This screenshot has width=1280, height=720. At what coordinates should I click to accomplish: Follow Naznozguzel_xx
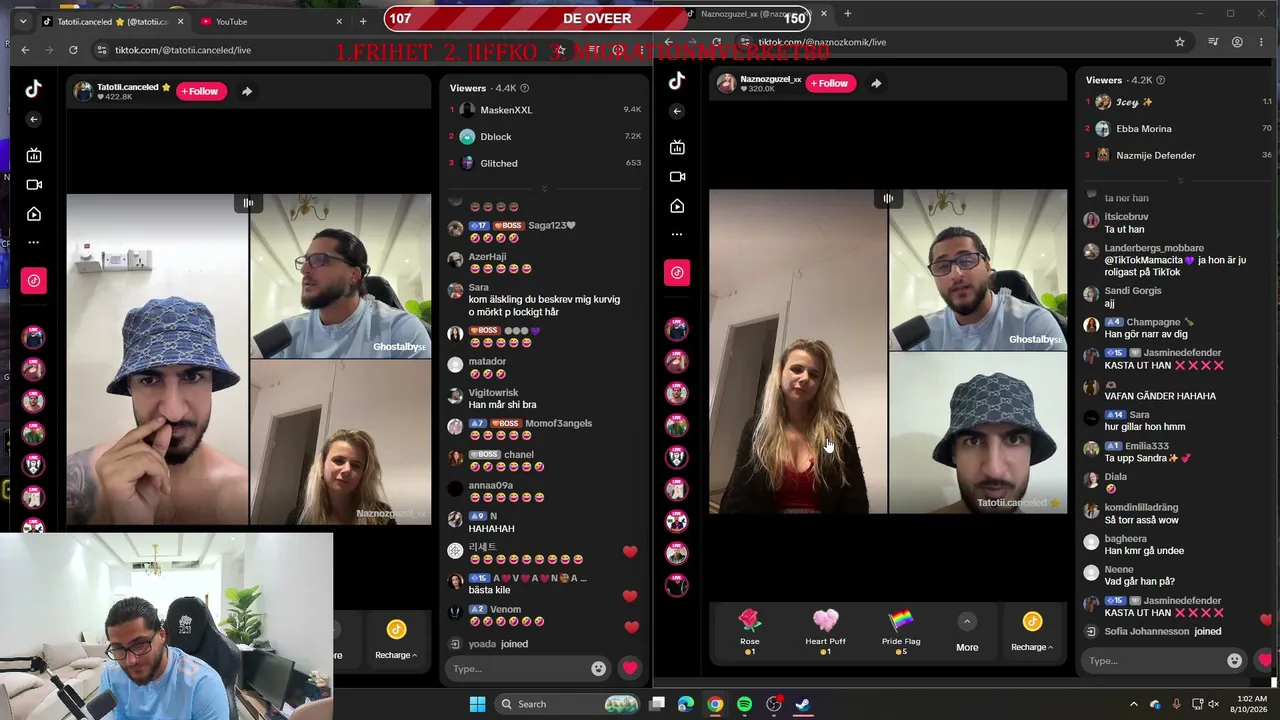pyautogui.click(x=830, y=83)
